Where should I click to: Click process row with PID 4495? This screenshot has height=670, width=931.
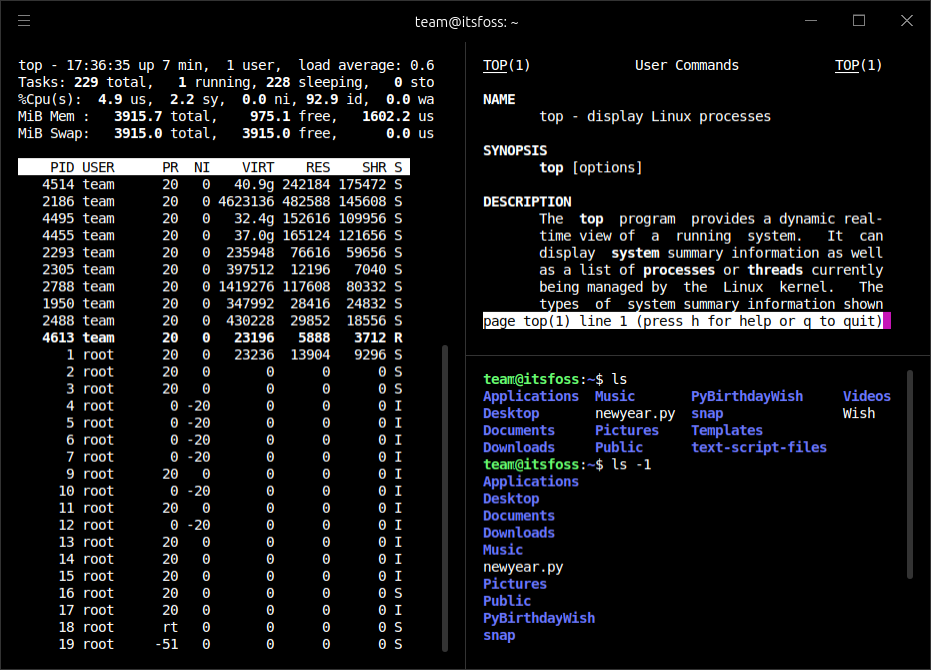(x=222, y=219)
